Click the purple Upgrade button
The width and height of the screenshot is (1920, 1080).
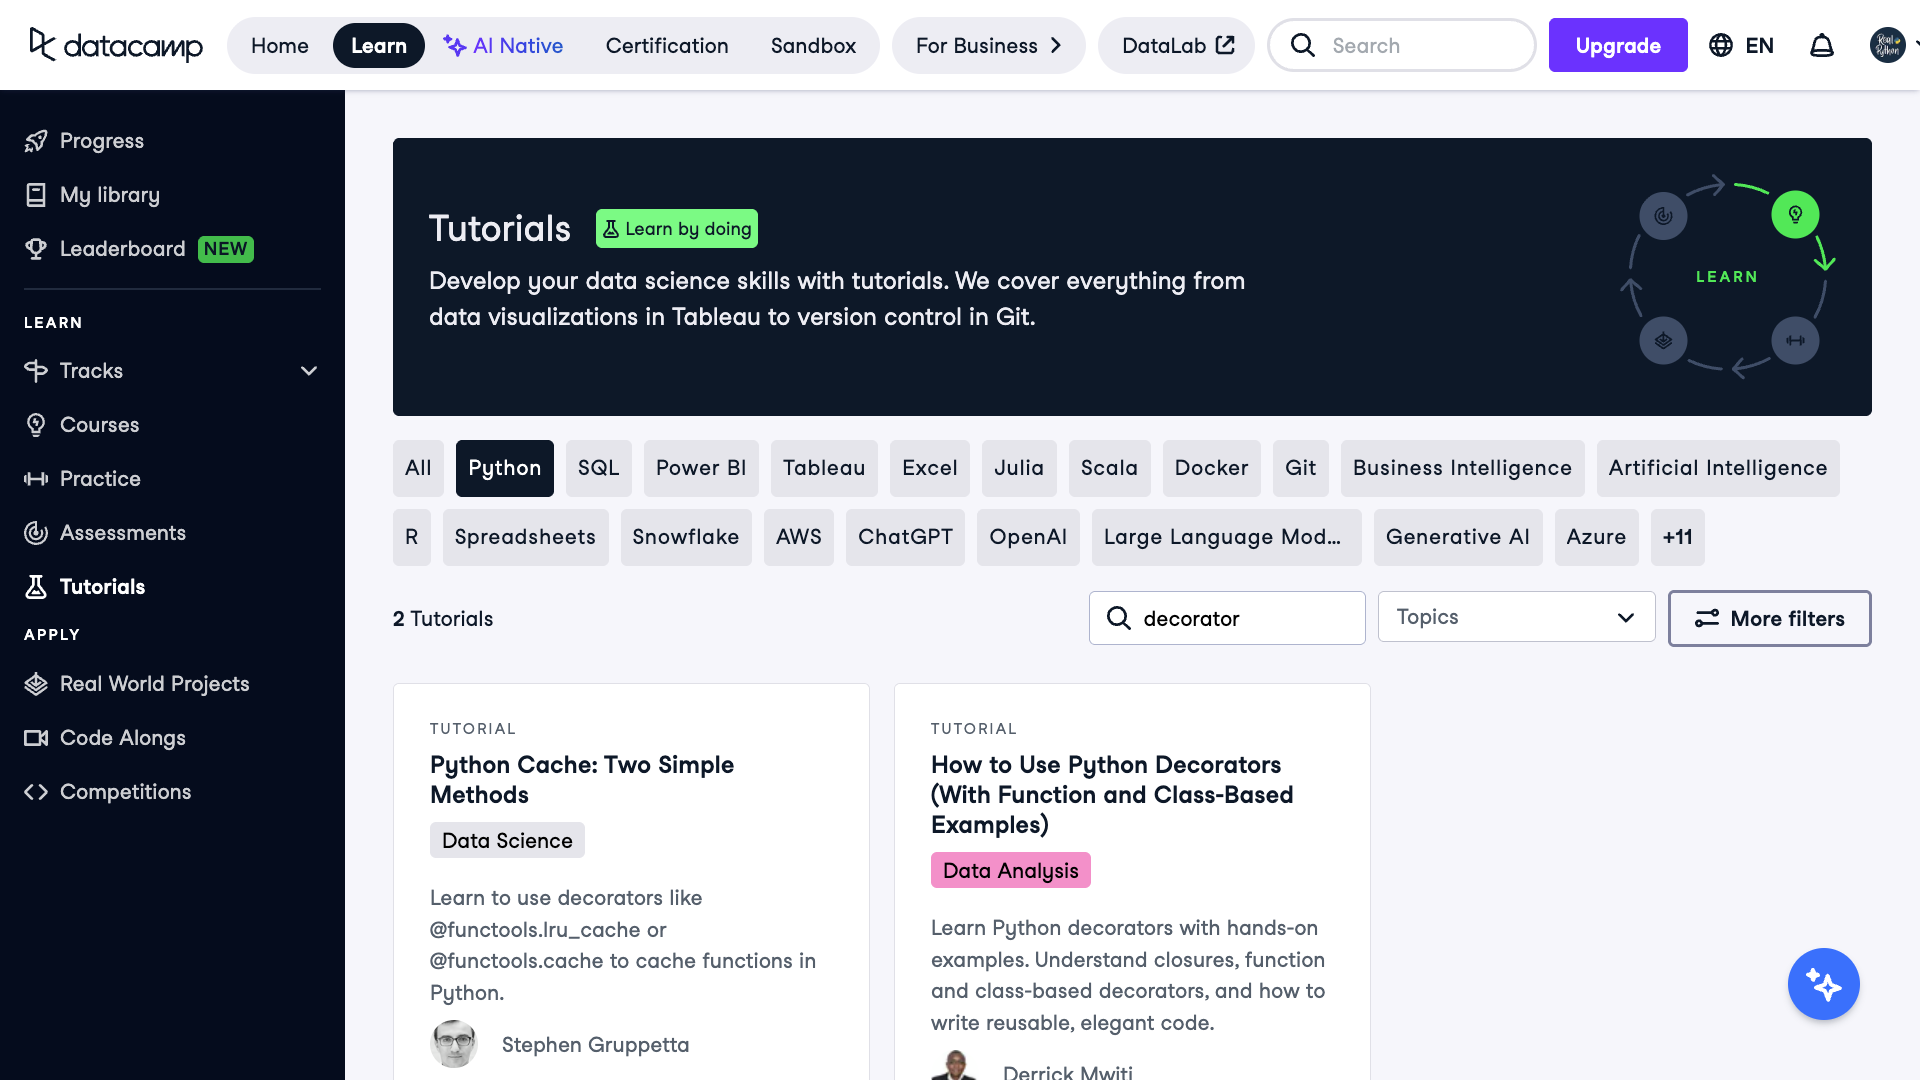coord(1617,46)
